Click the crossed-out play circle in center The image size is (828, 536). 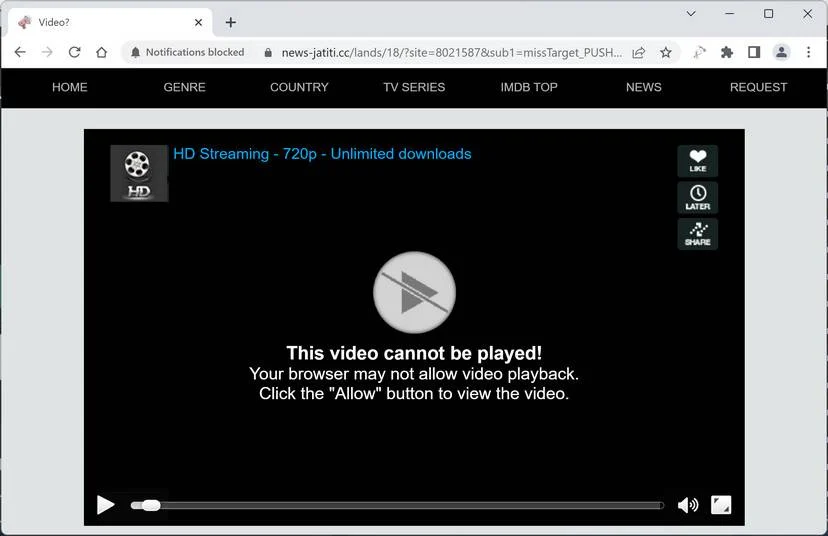(415, 292)
